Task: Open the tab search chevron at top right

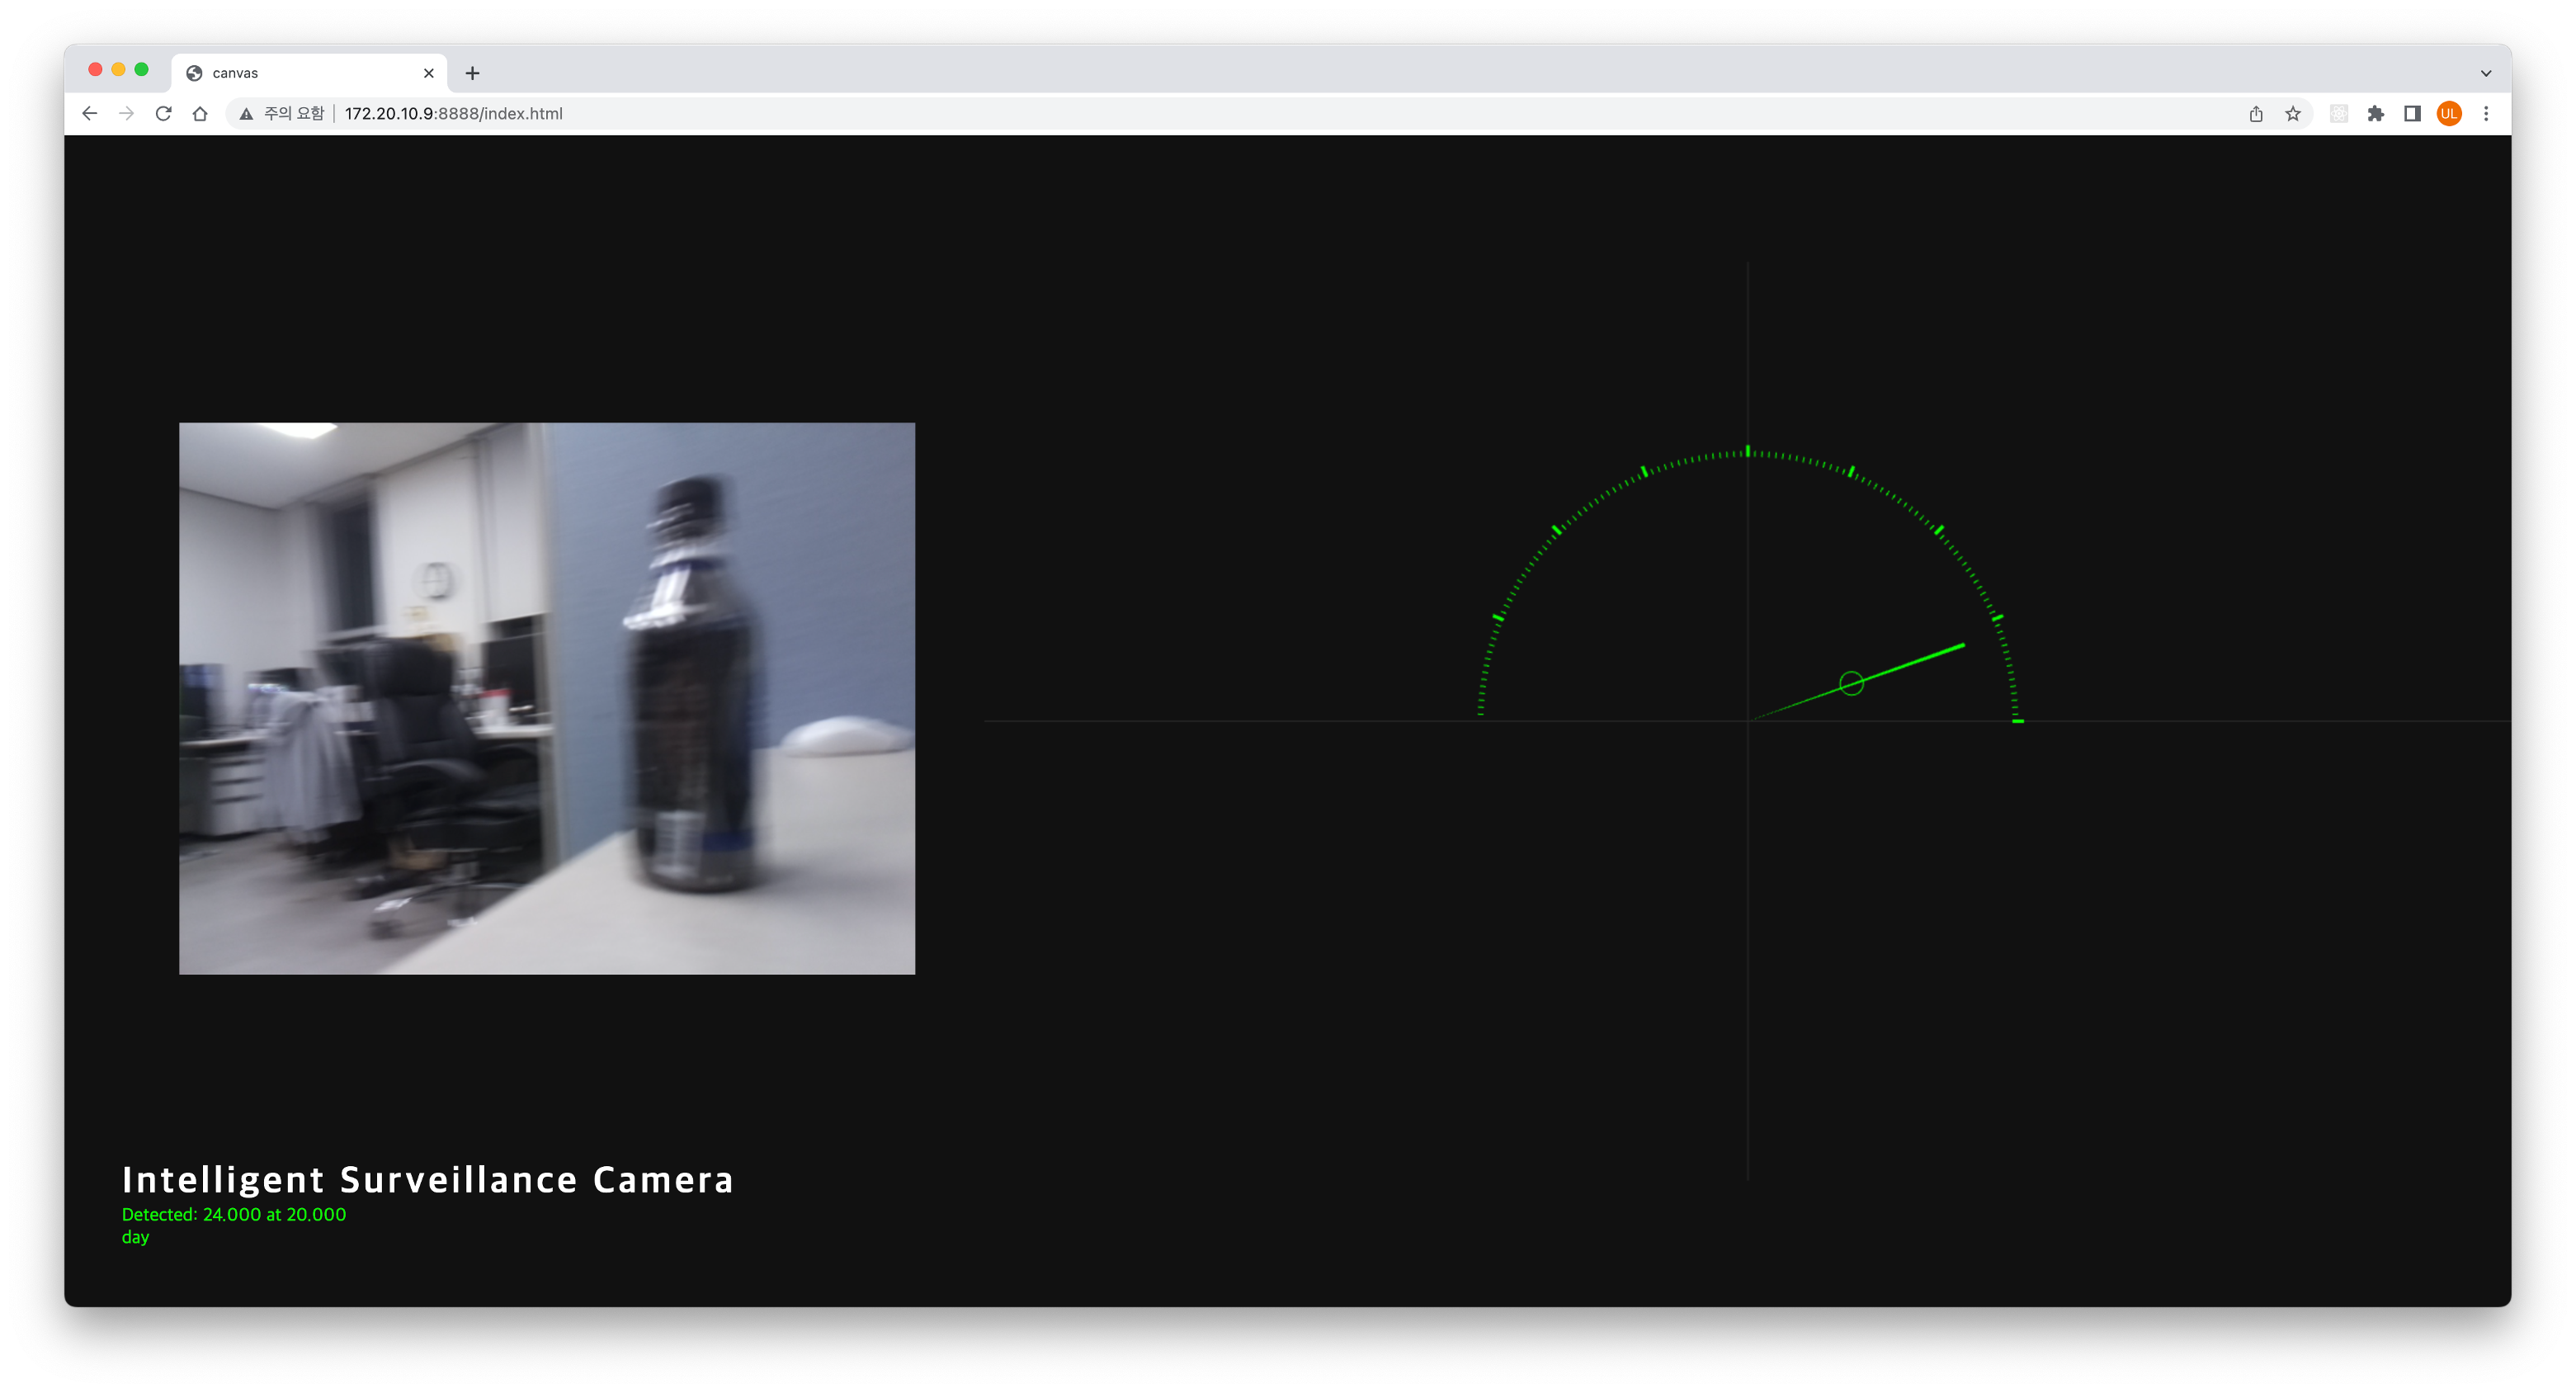Action: tap(2487, 72)
